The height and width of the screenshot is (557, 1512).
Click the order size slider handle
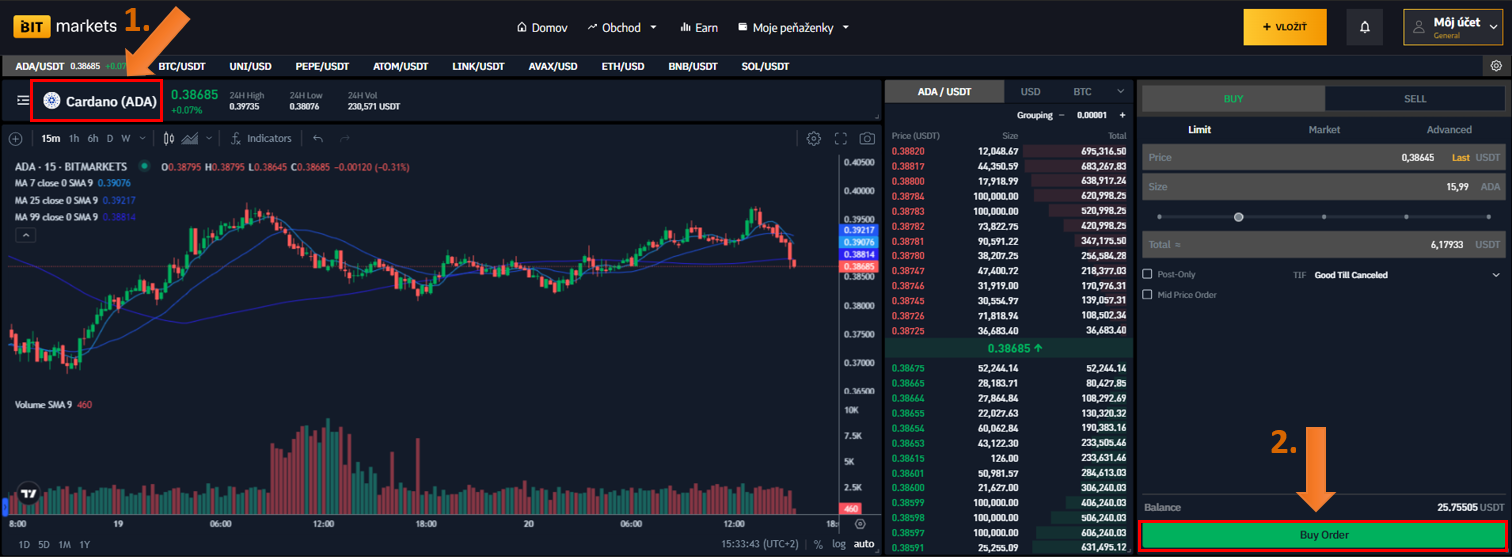point(1239,216)
